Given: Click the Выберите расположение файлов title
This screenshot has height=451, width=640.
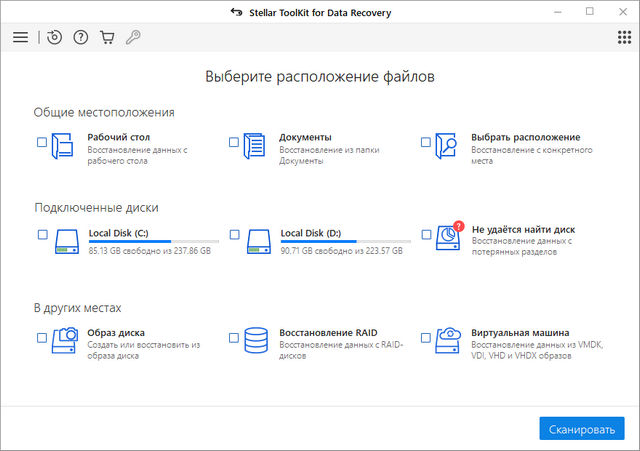Looking at the screenshot, I should 320,77.
